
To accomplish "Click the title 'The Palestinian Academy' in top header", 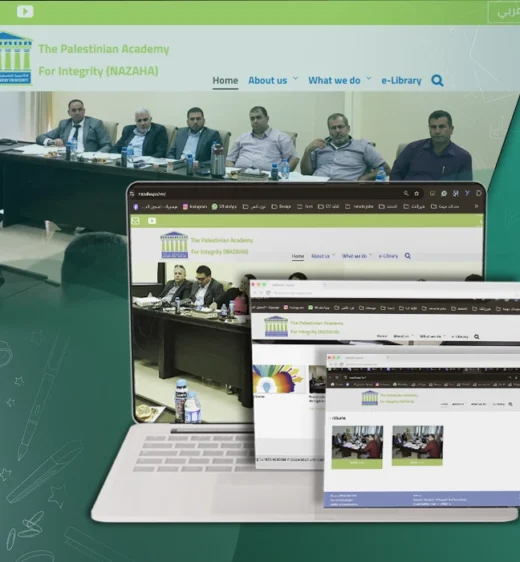I will click(104, 49).
